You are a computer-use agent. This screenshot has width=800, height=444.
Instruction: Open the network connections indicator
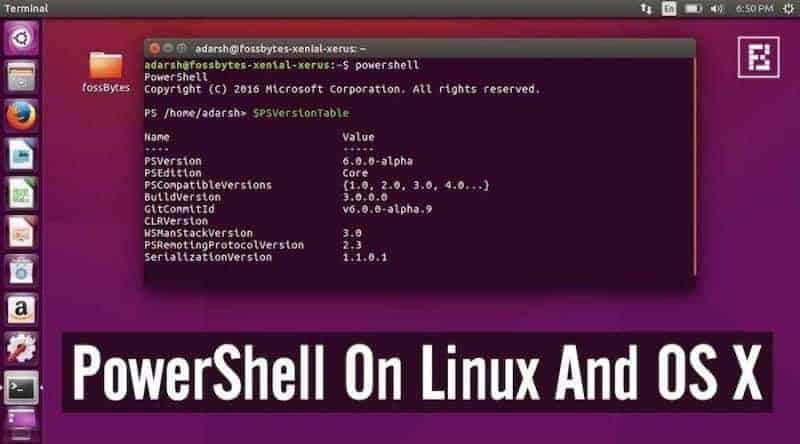646,9
